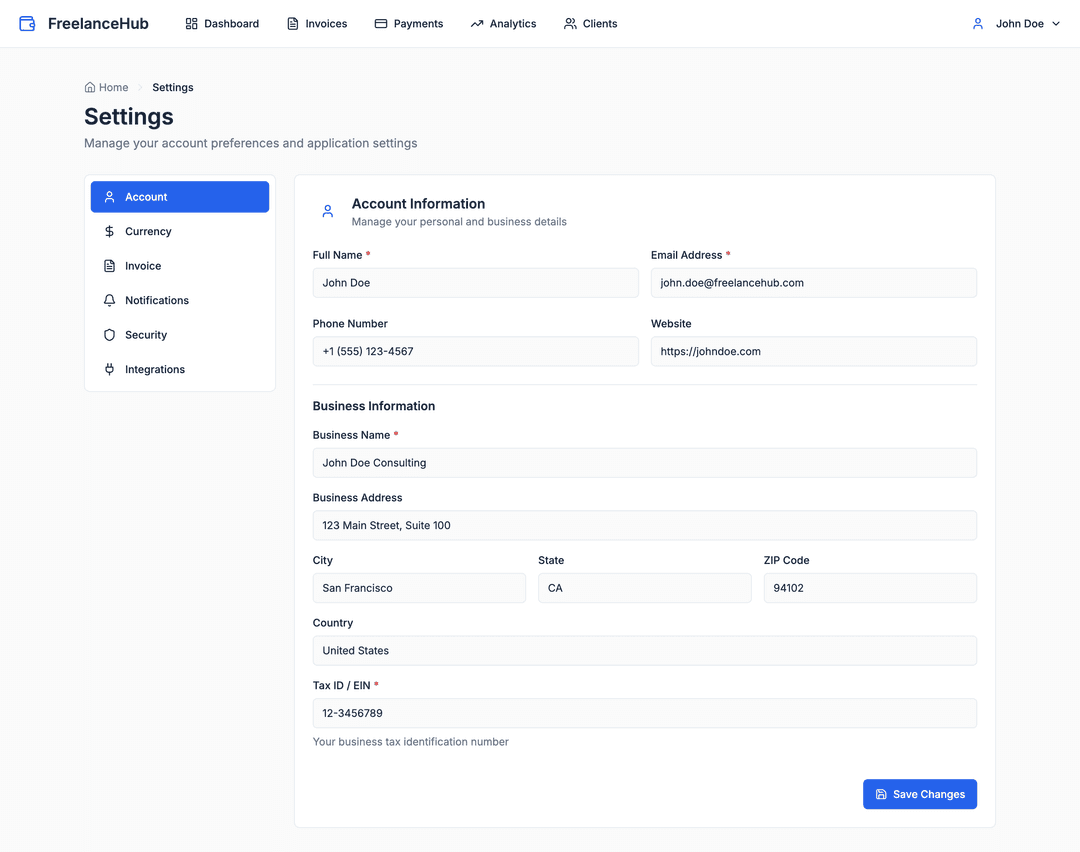Click the Security shield icon in sidebar
The height and width of the screenshot is (852, 1080).
click(109, 334)
